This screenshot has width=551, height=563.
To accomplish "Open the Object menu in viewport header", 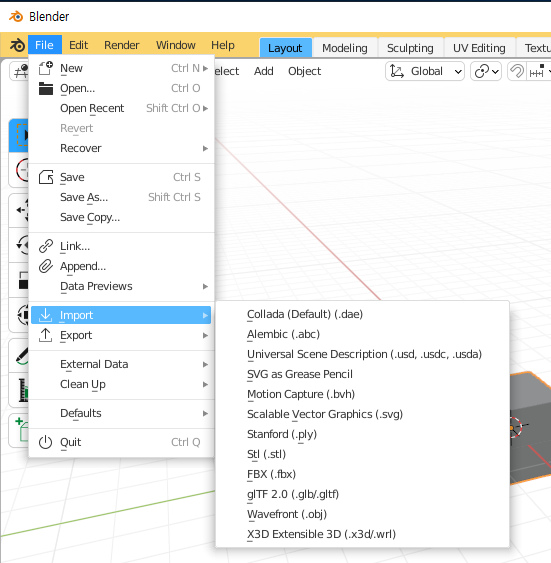I will tap(305, 71).
